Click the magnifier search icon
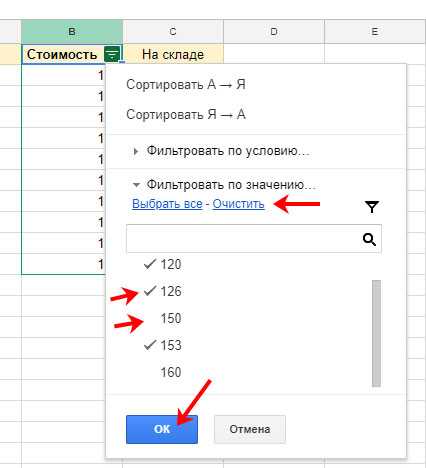Image resolution: width=426 pixels, height=468 pixels. (x=369, y=239)
